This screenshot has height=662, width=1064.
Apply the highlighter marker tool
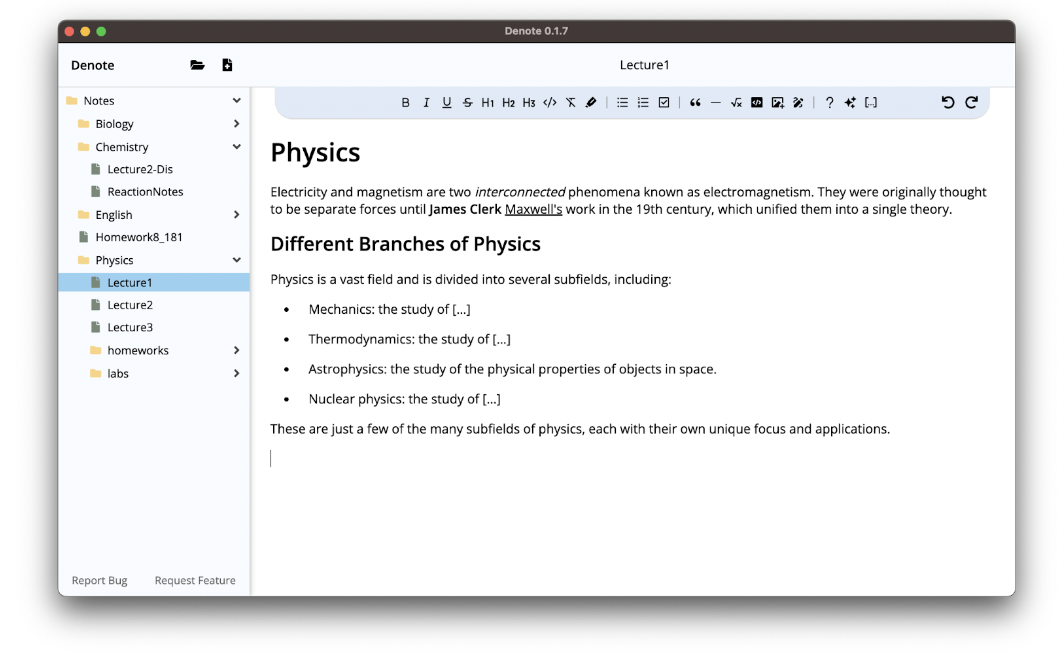click(x=591, y=102)
